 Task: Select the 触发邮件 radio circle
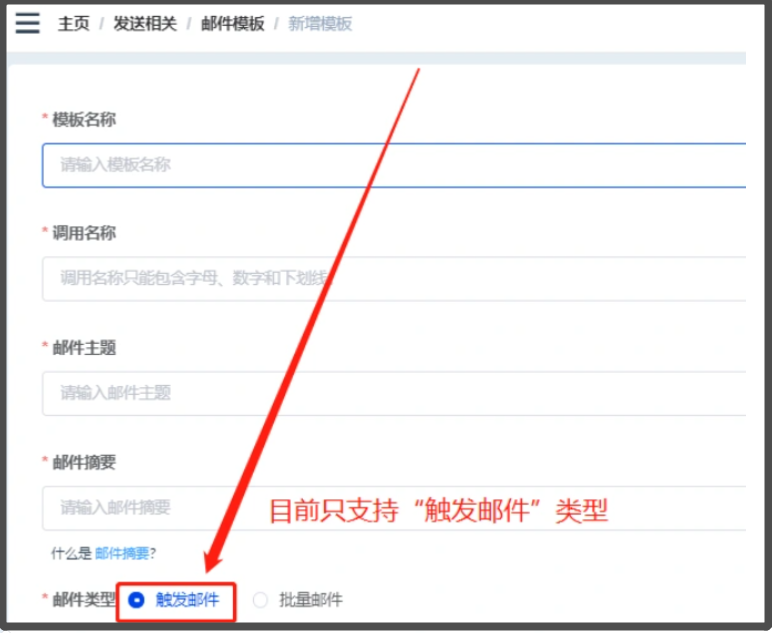[136, 600]
